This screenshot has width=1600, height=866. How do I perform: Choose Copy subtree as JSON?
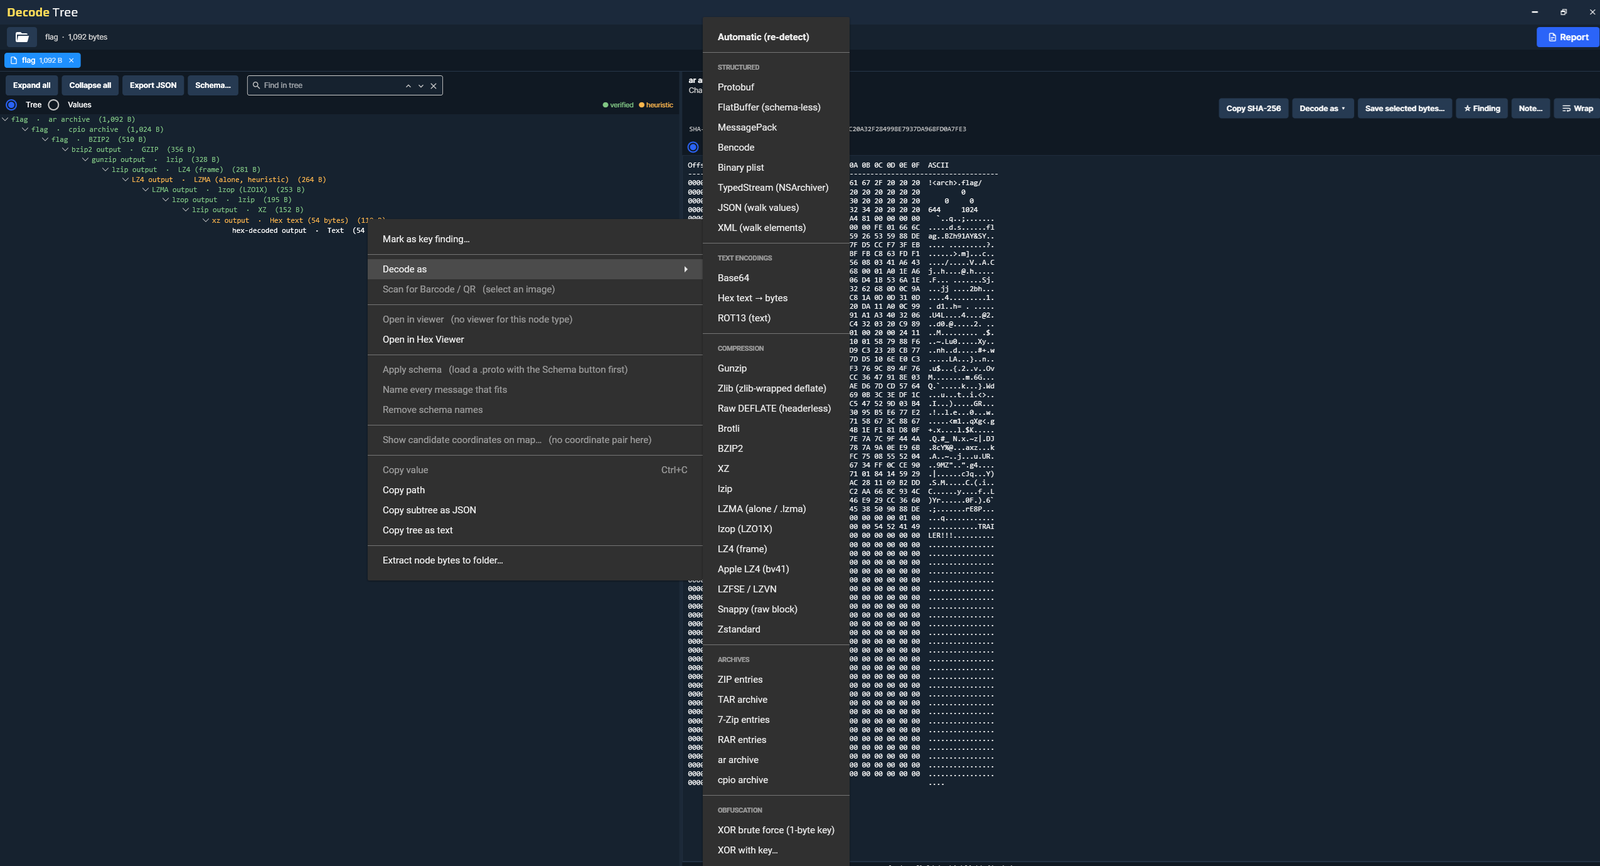point(535,510)
